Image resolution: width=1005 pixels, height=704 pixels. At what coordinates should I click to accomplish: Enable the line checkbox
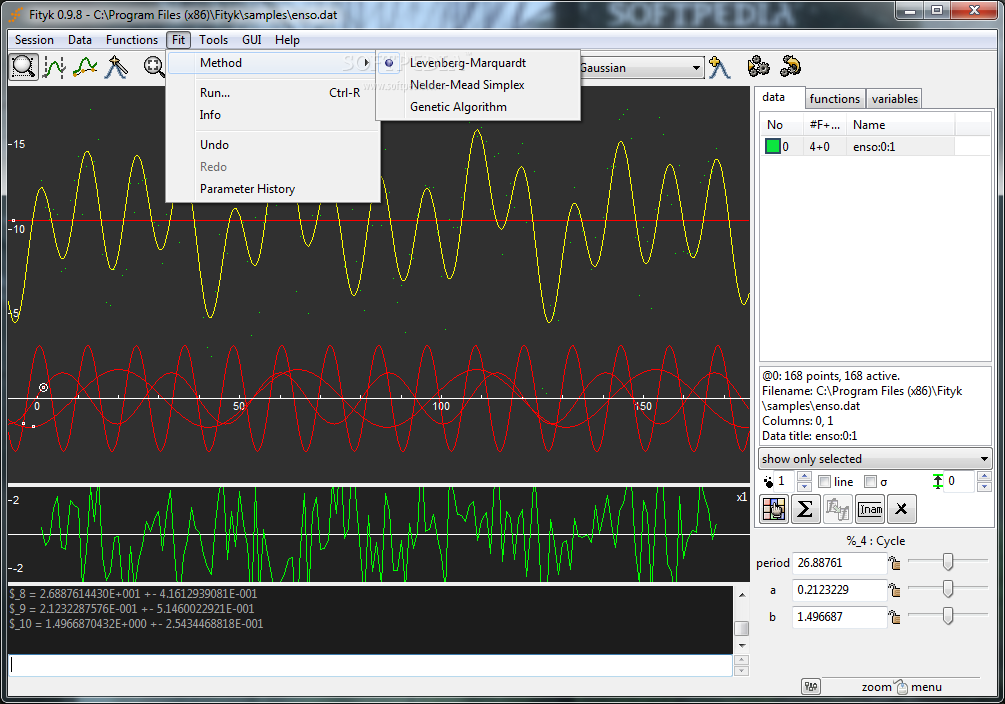pos(825,482)
